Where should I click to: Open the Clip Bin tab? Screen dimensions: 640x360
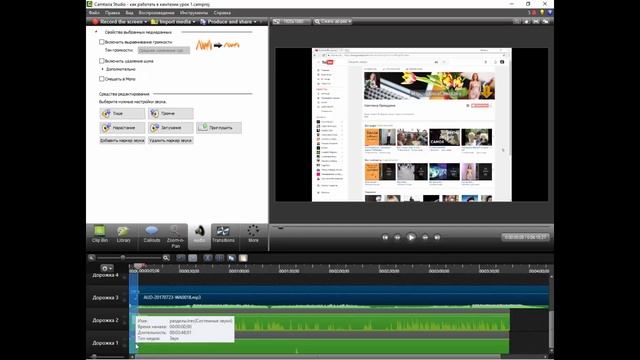pos(100,234)
